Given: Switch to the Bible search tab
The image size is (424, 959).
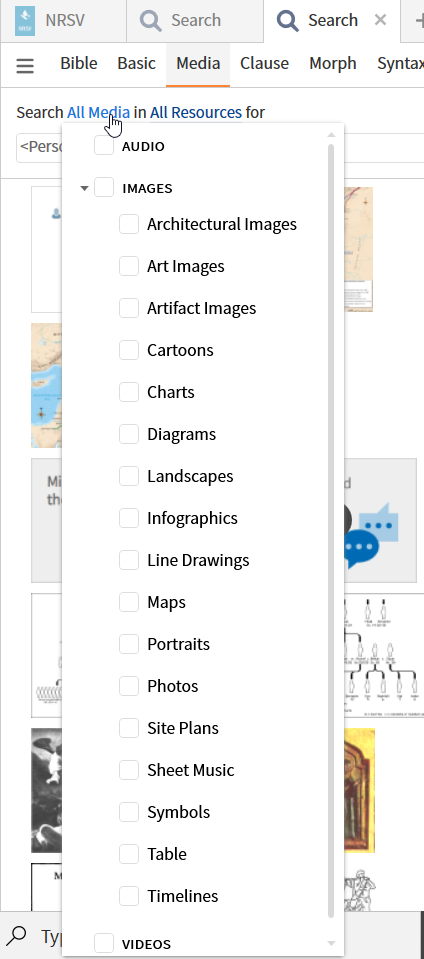Looking at the screenshot, I should [x=78, y=64].
